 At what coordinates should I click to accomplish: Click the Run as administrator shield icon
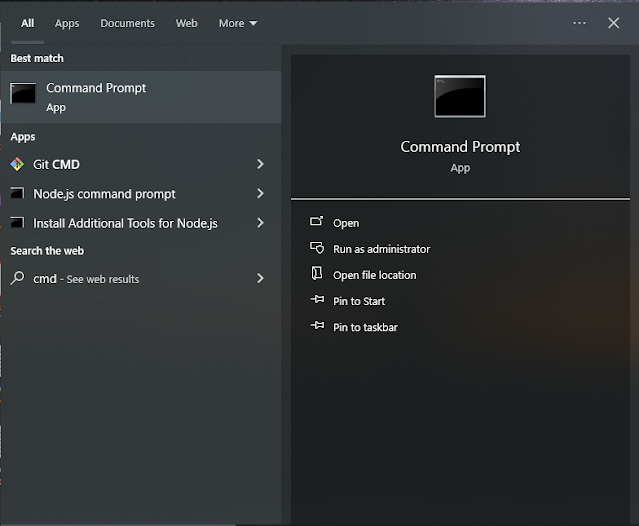(317, 248)
